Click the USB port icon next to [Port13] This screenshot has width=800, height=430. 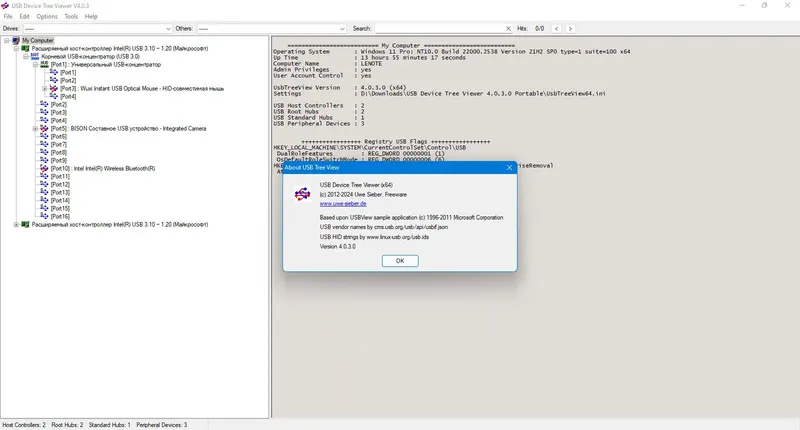click(44, 192)
